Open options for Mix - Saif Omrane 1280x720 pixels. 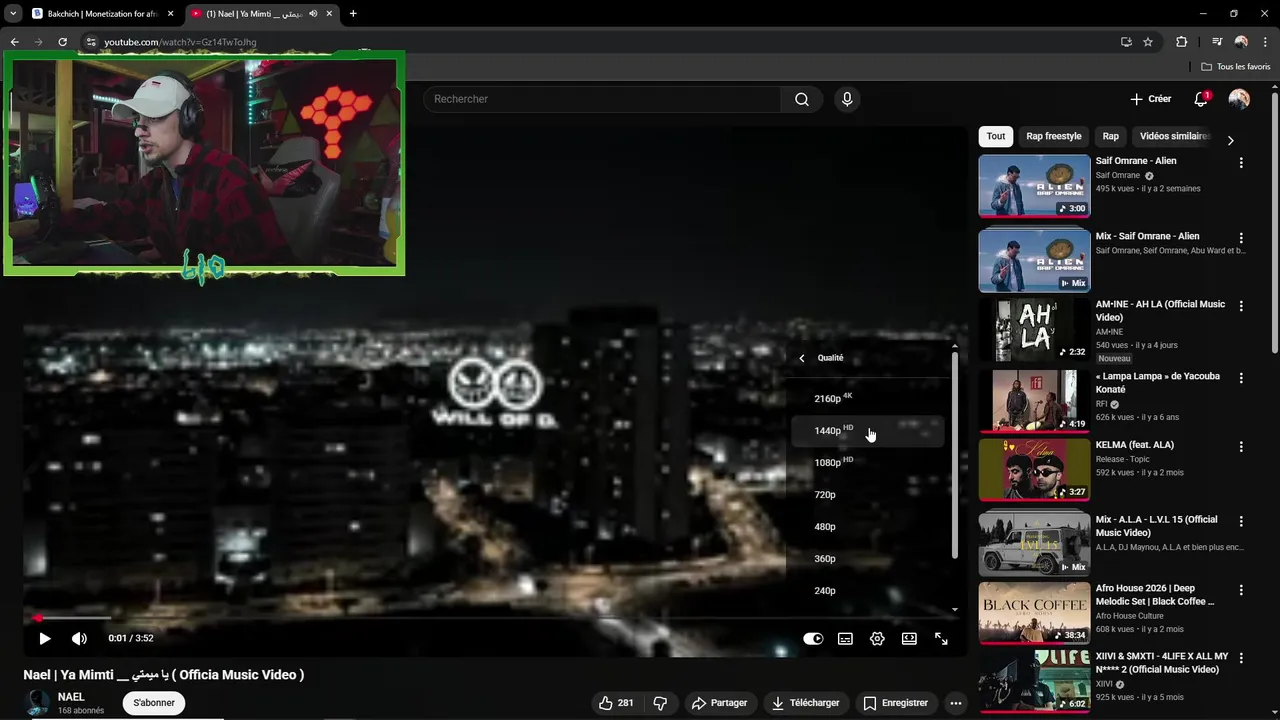click(x=1241, y=238)
